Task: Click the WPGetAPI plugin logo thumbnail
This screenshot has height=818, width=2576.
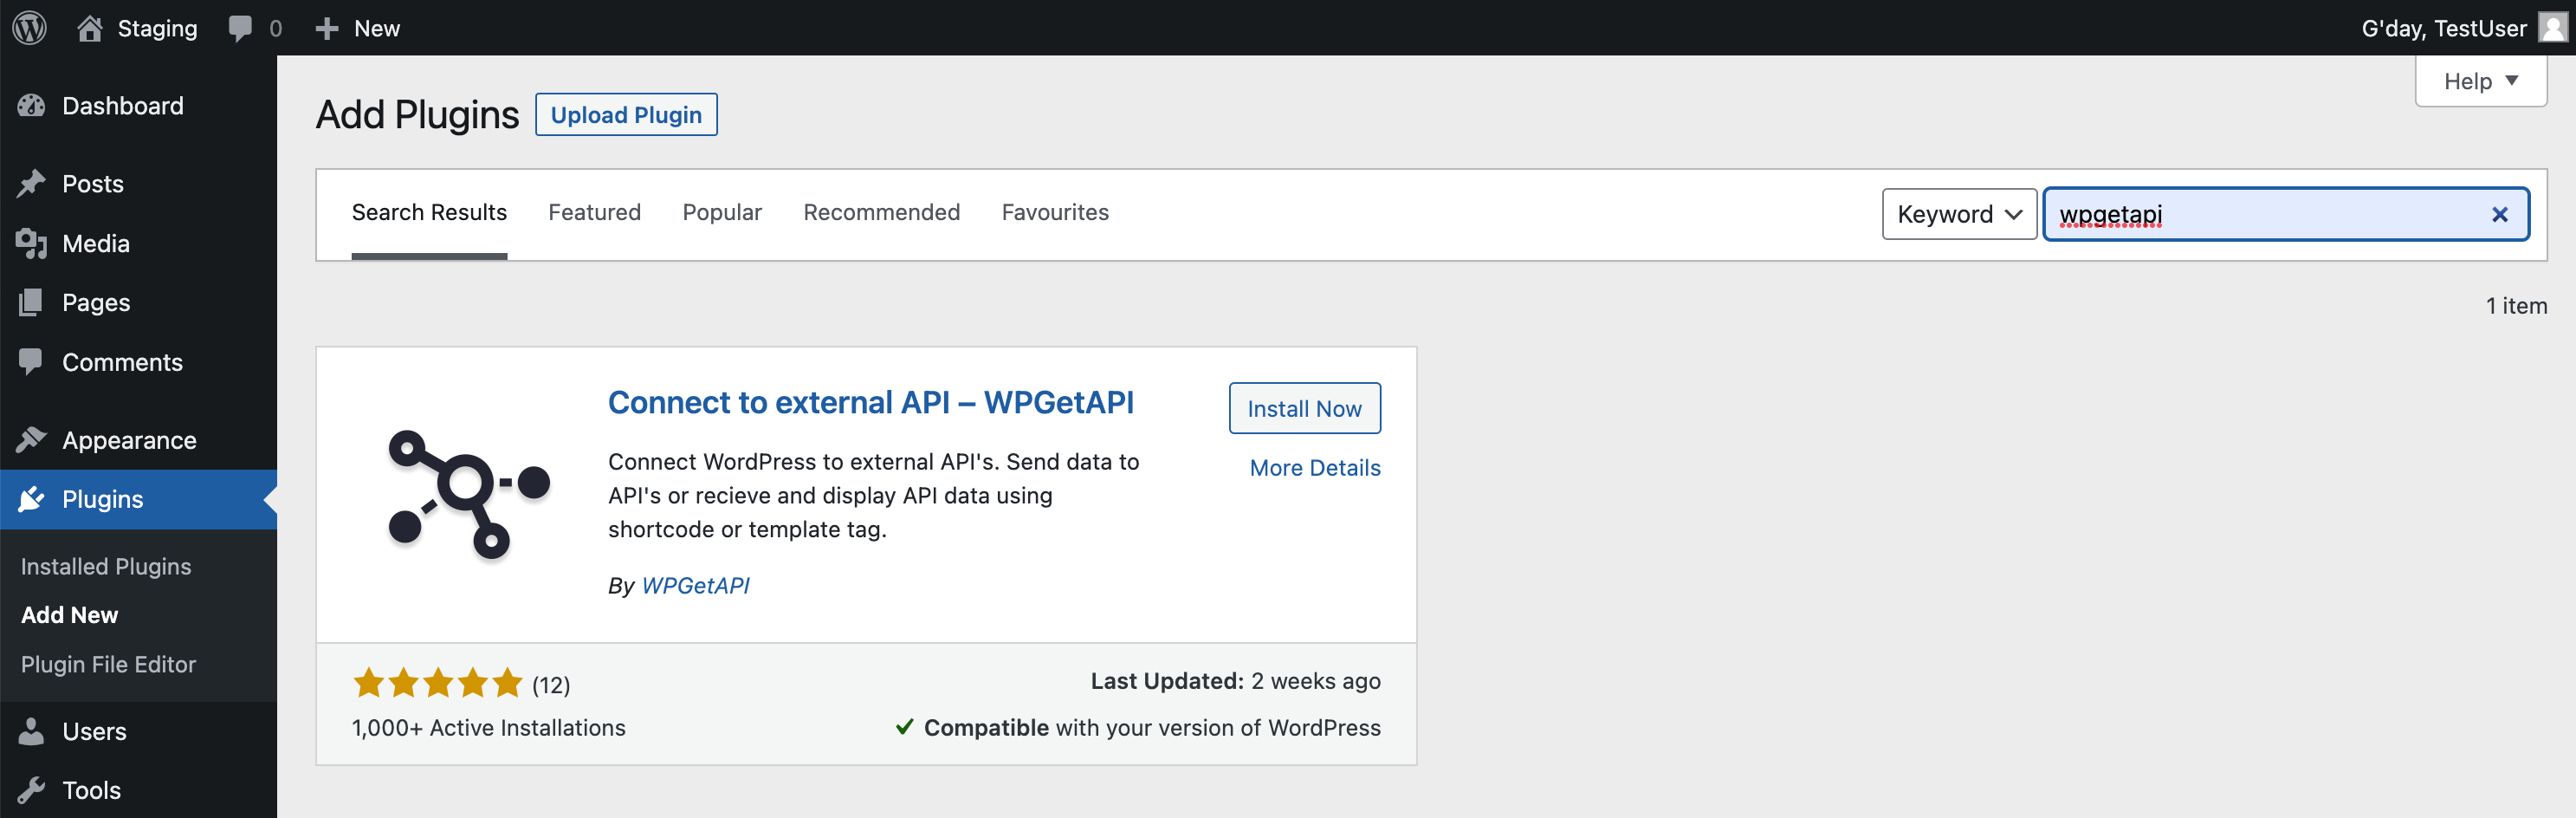Action: (469, 494)
